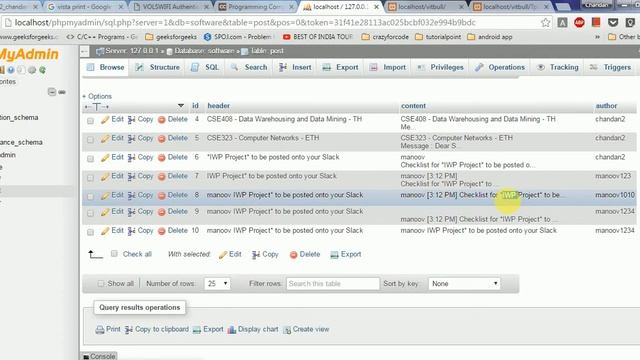Click the green reload icon in phpMyAdmin sidebar
This screenshot has height=360, width=640.
(42, 70)
